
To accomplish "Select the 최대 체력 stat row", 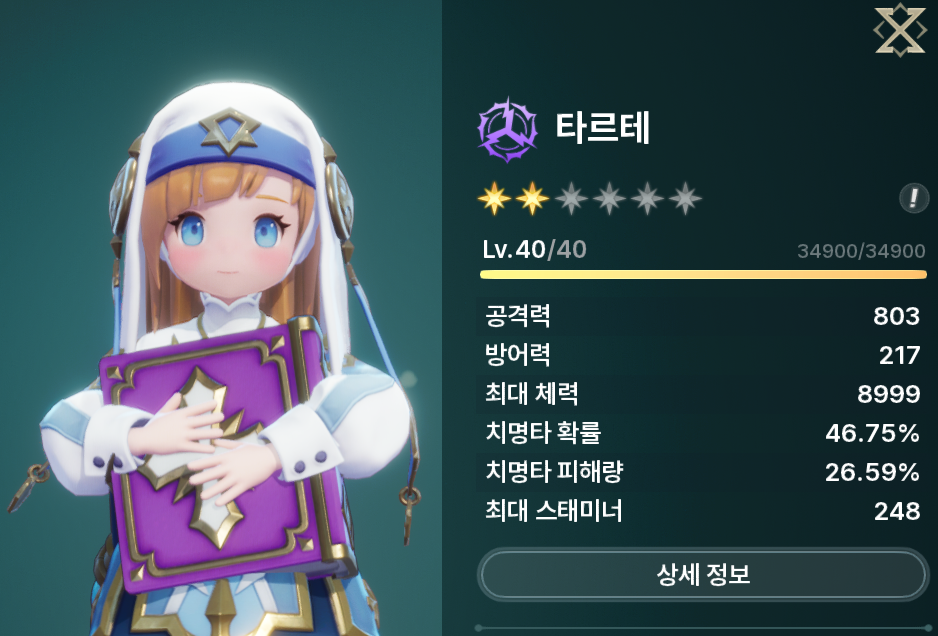I will pyautogui.click(x=702, y=394).
